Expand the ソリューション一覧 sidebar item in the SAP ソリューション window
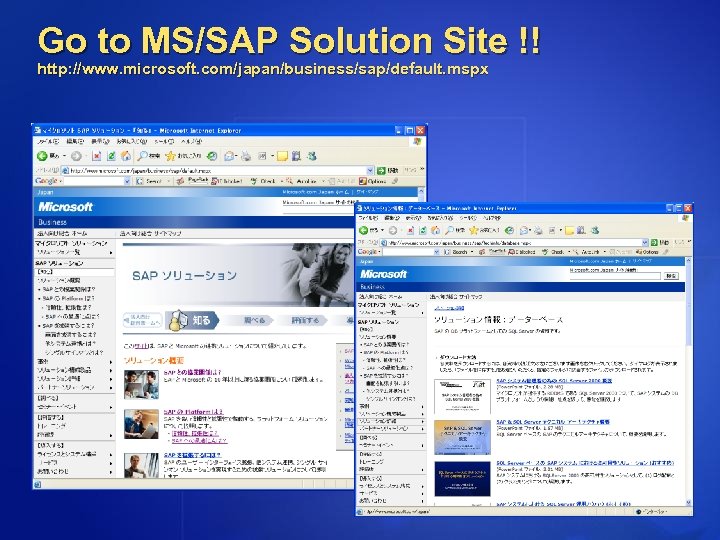Image resolution: width=720 pixels, height=540 pixels. (111, 253)
